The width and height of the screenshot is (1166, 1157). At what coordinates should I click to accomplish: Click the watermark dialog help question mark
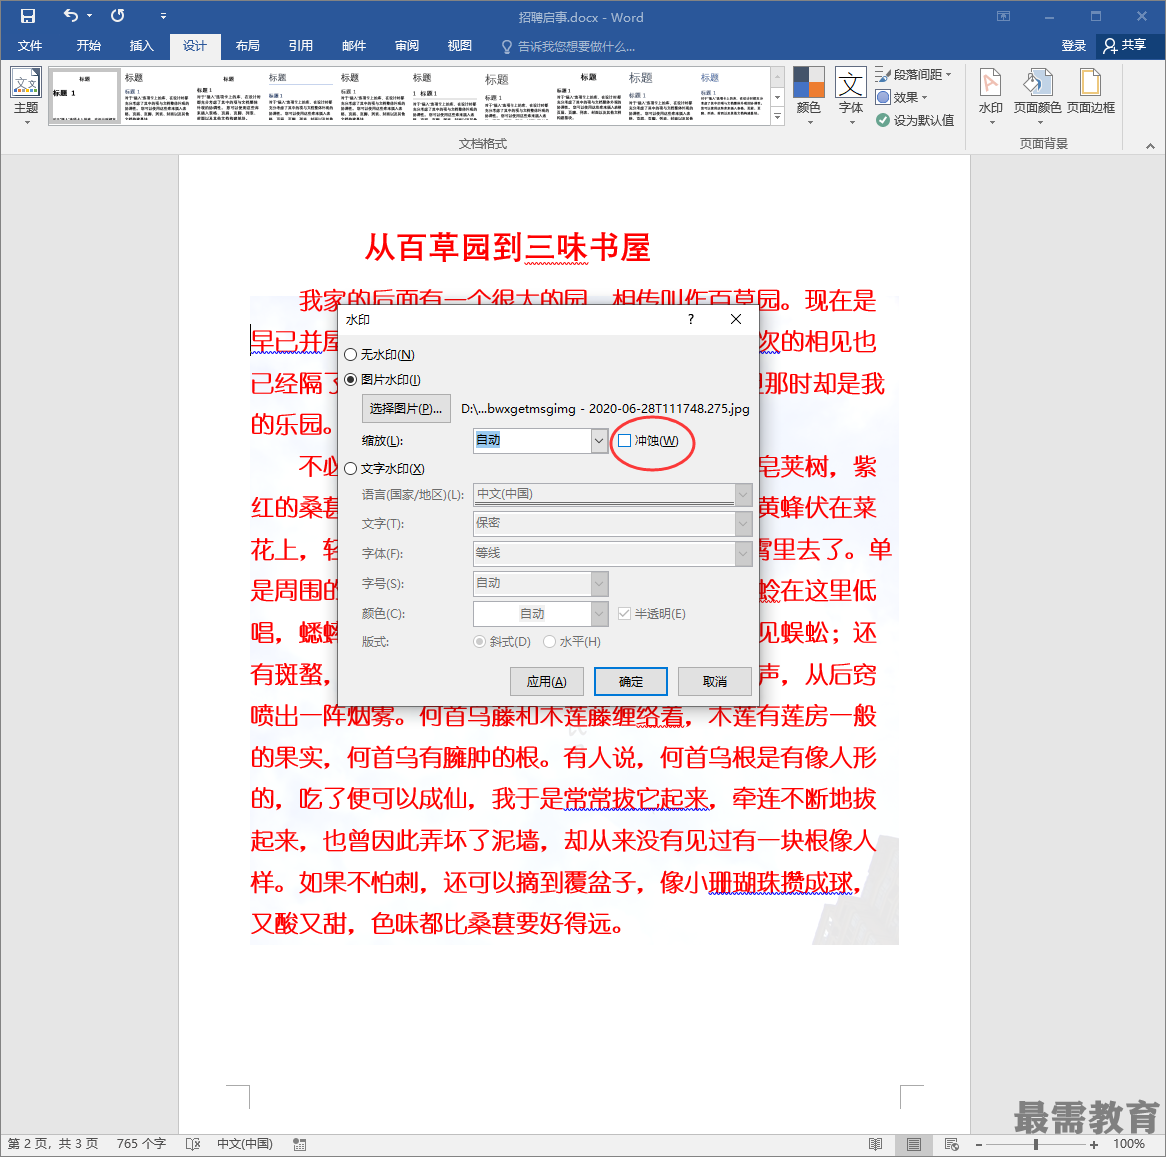tap(691, 319)
